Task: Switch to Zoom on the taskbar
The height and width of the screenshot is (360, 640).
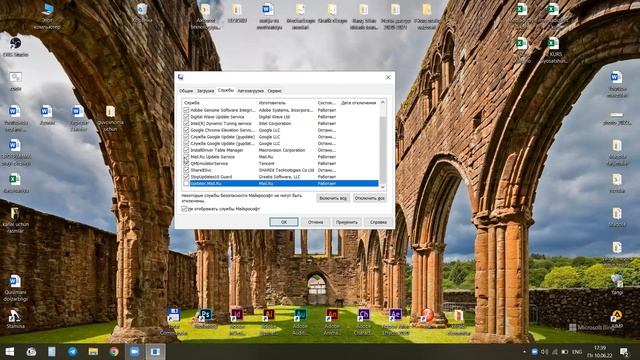Action: click(x=134, y=351)
